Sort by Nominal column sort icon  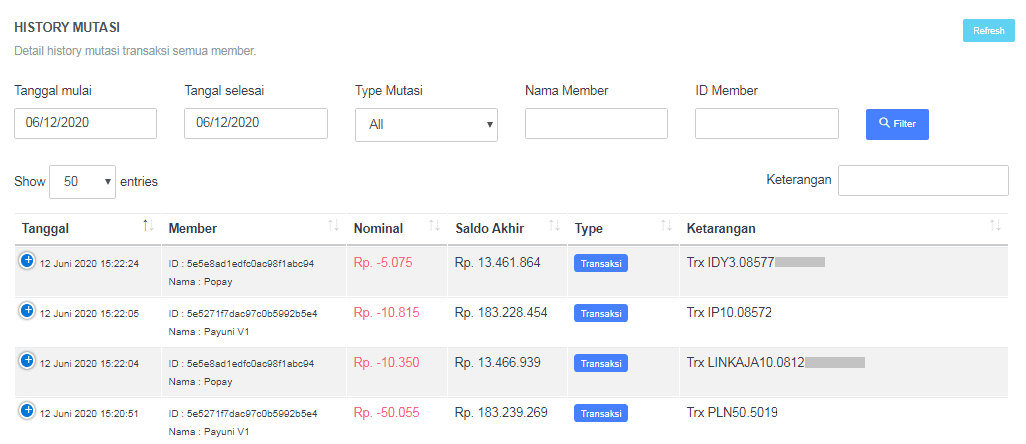(x=434, y=227)
